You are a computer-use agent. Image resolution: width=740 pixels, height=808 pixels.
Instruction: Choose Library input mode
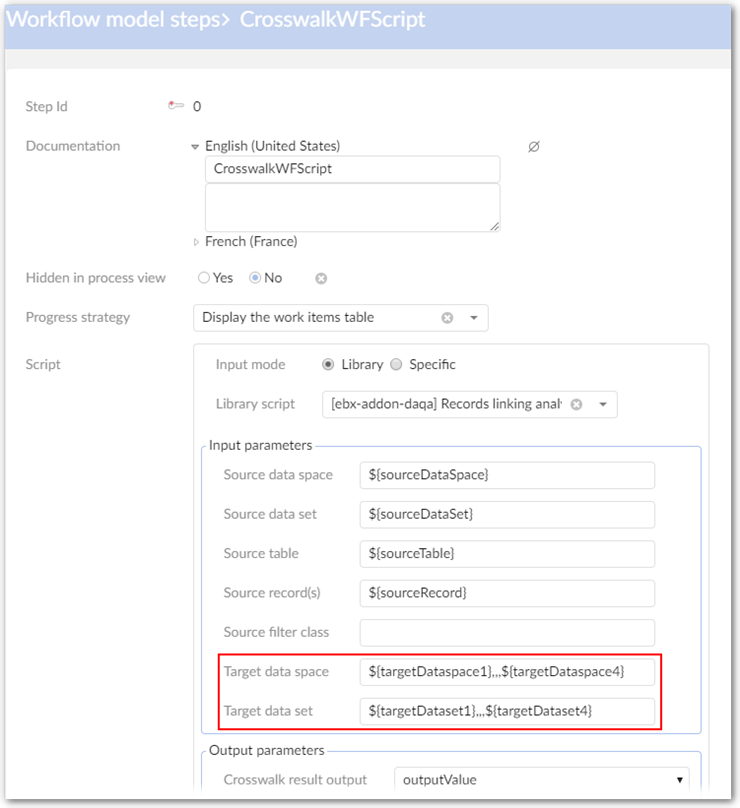[328, 365]
